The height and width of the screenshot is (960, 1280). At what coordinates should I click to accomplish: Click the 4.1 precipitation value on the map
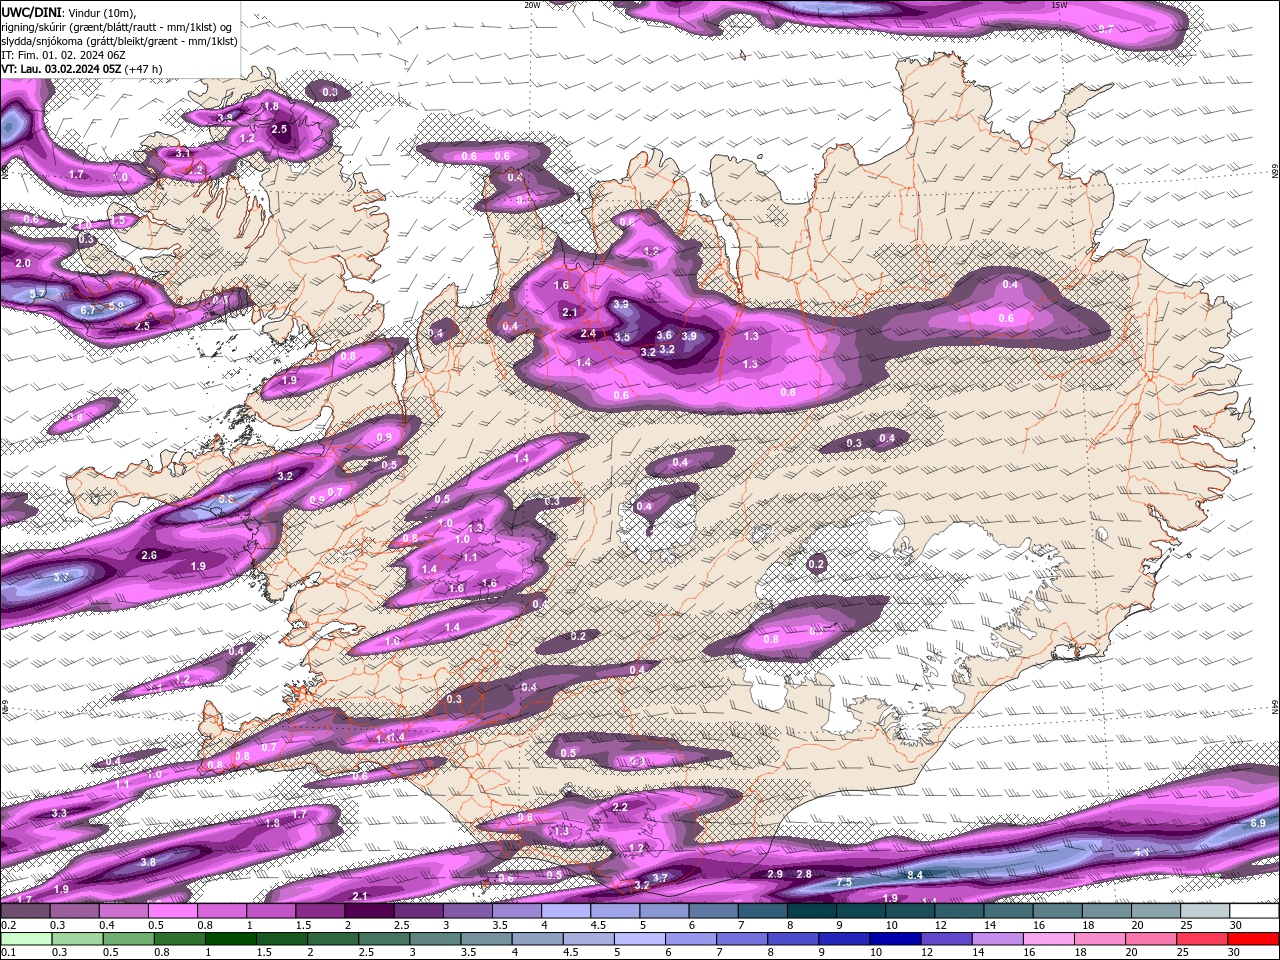1141,852
